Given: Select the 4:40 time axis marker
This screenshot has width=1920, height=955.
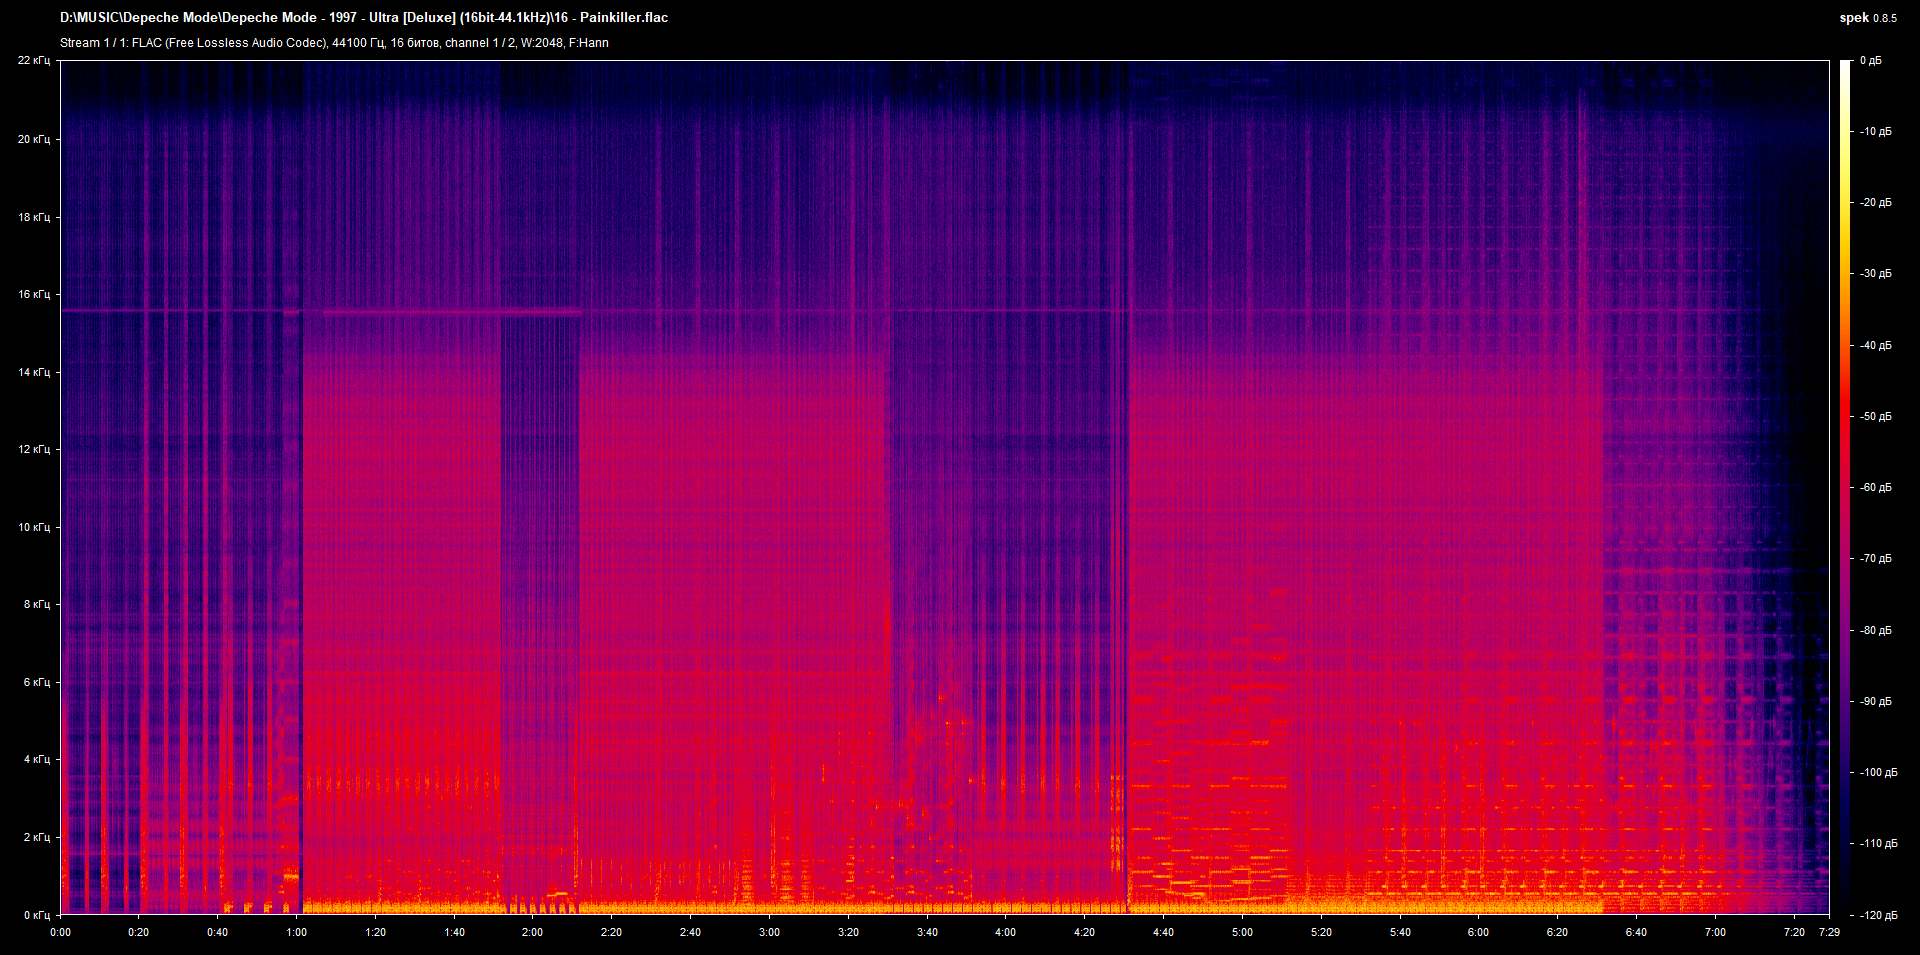Looking at the screenshot, I should pyautogui.click(x=1163, y=932).
